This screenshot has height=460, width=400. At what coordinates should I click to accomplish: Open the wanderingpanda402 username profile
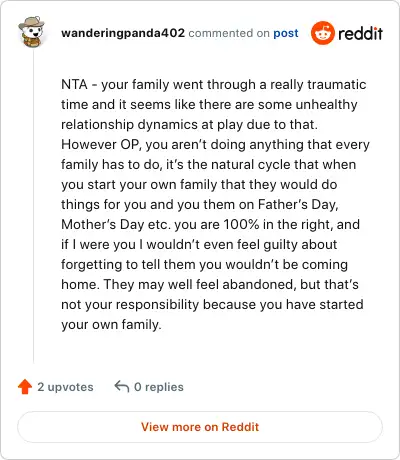(123, 33)
